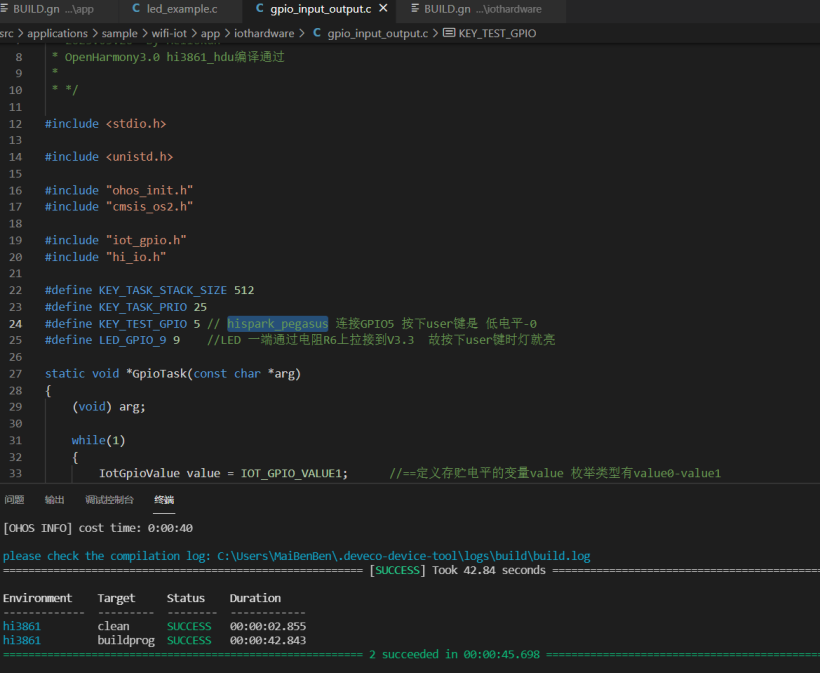Viewport: 820px width, 673px height.
Task: Open the 'sample' breadcrumb dropdown
Action: (x=120, y=33)
